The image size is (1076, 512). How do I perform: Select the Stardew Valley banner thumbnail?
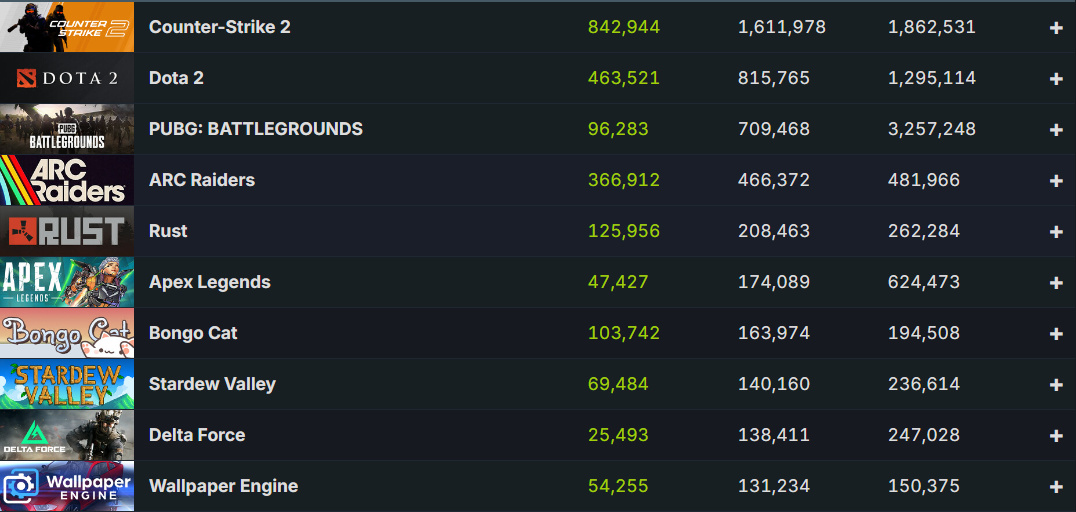66,384
